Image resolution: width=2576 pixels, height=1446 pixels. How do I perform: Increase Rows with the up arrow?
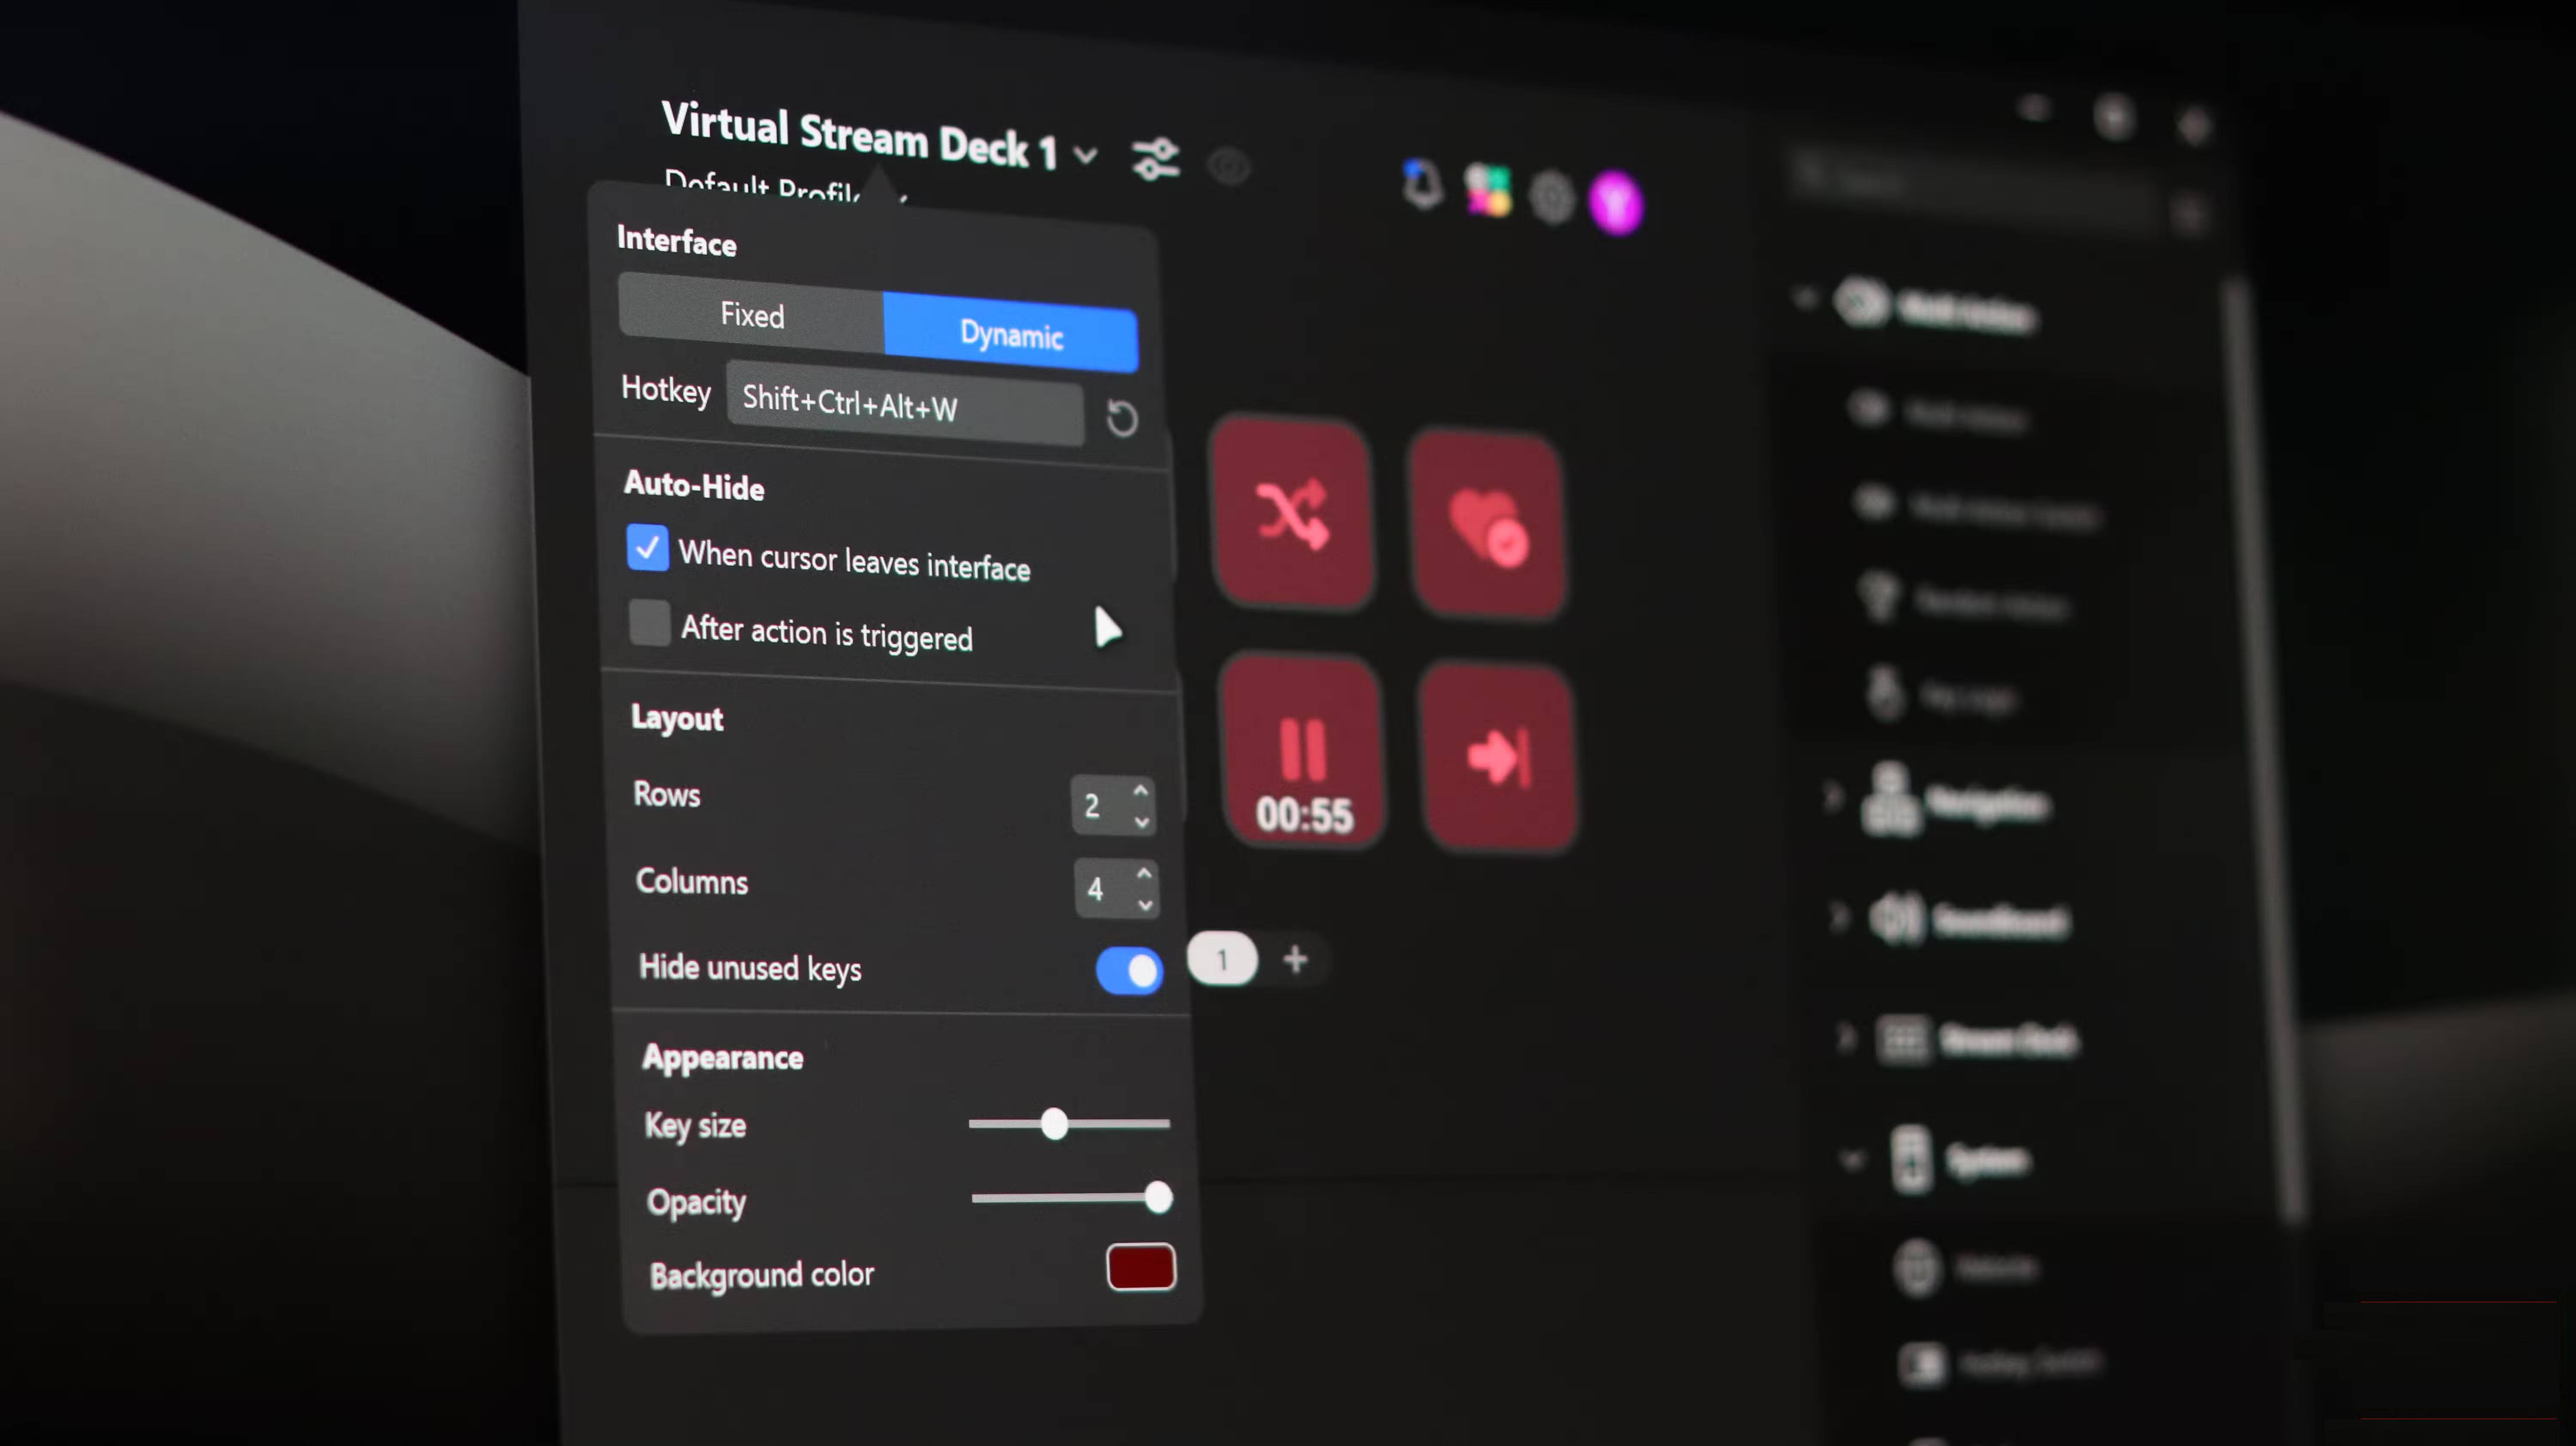pos(1141,790)
